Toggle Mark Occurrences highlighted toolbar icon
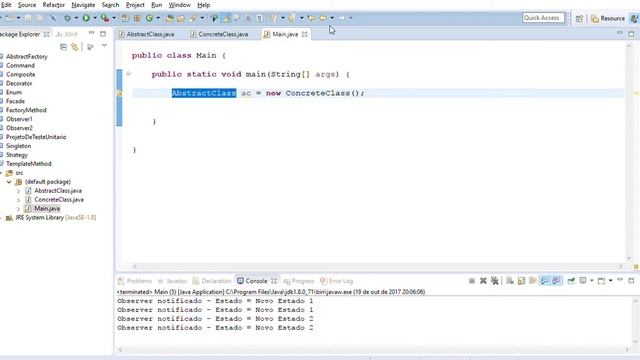 pos(227,18)
